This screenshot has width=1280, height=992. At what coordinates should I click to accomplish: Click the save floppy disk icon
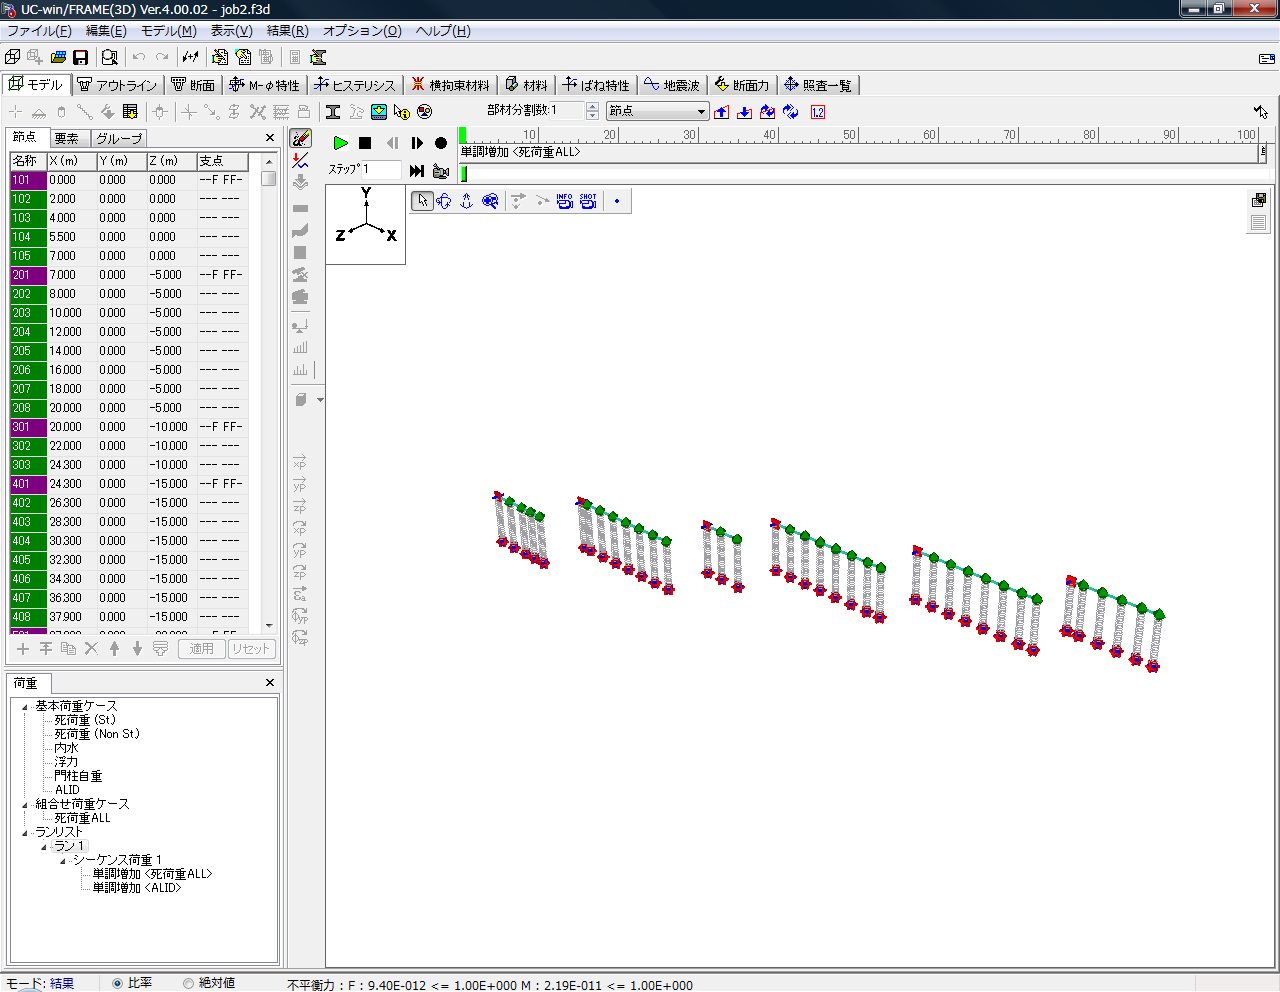tap(81, 58)
